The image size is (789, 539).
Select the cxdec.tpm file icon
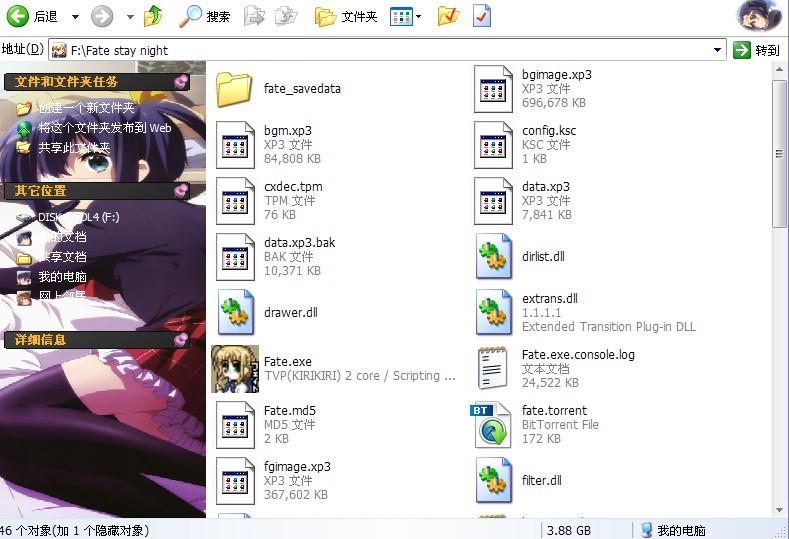[x=235, y=201]
